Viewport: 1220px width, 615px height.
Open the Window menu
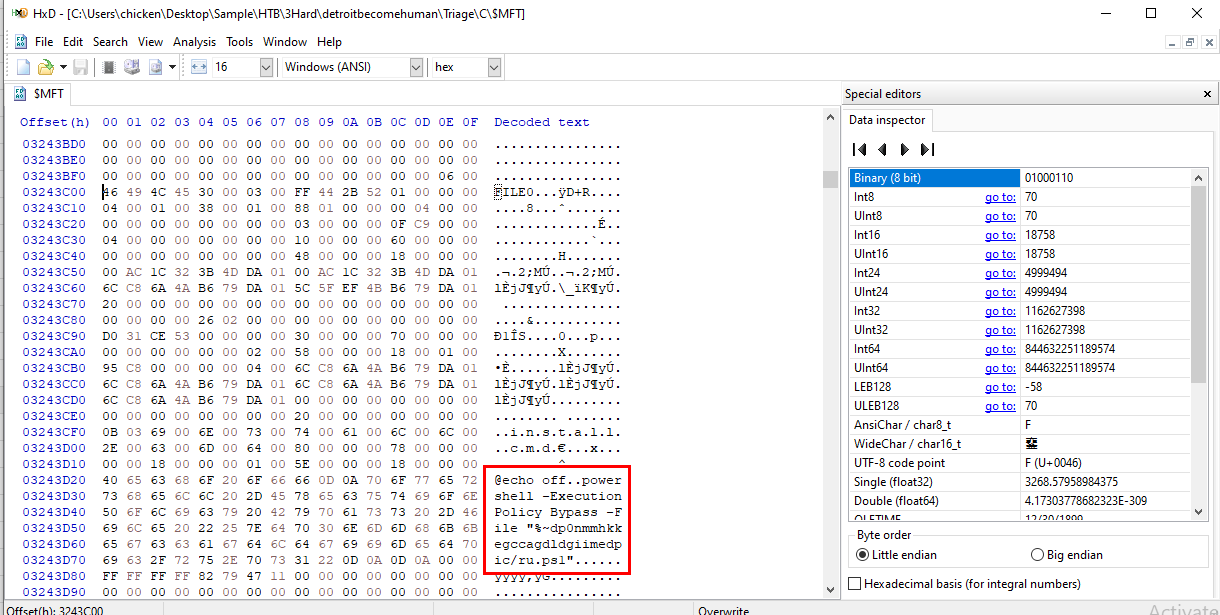pyautogui.click(x=285, y=42)
